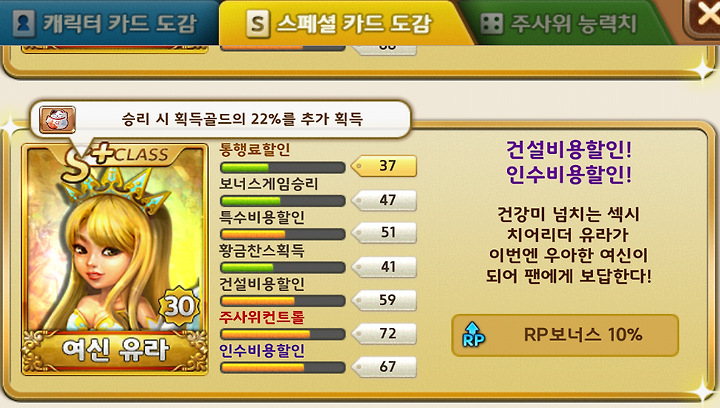Click the 72 dice control value tag
This screenshot has width=720, height=408.
click(384, 333)
